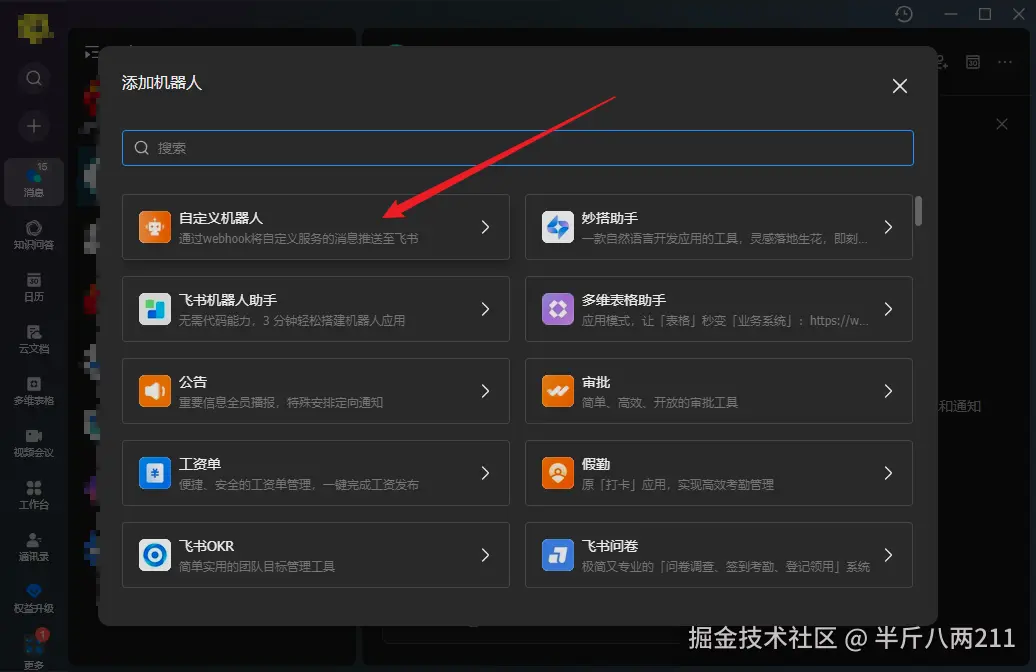This screenshot has height=672, width=1036.
Task: Expand the 妙搭助手 chevron arrow
Action: click(x=888, y=227)
